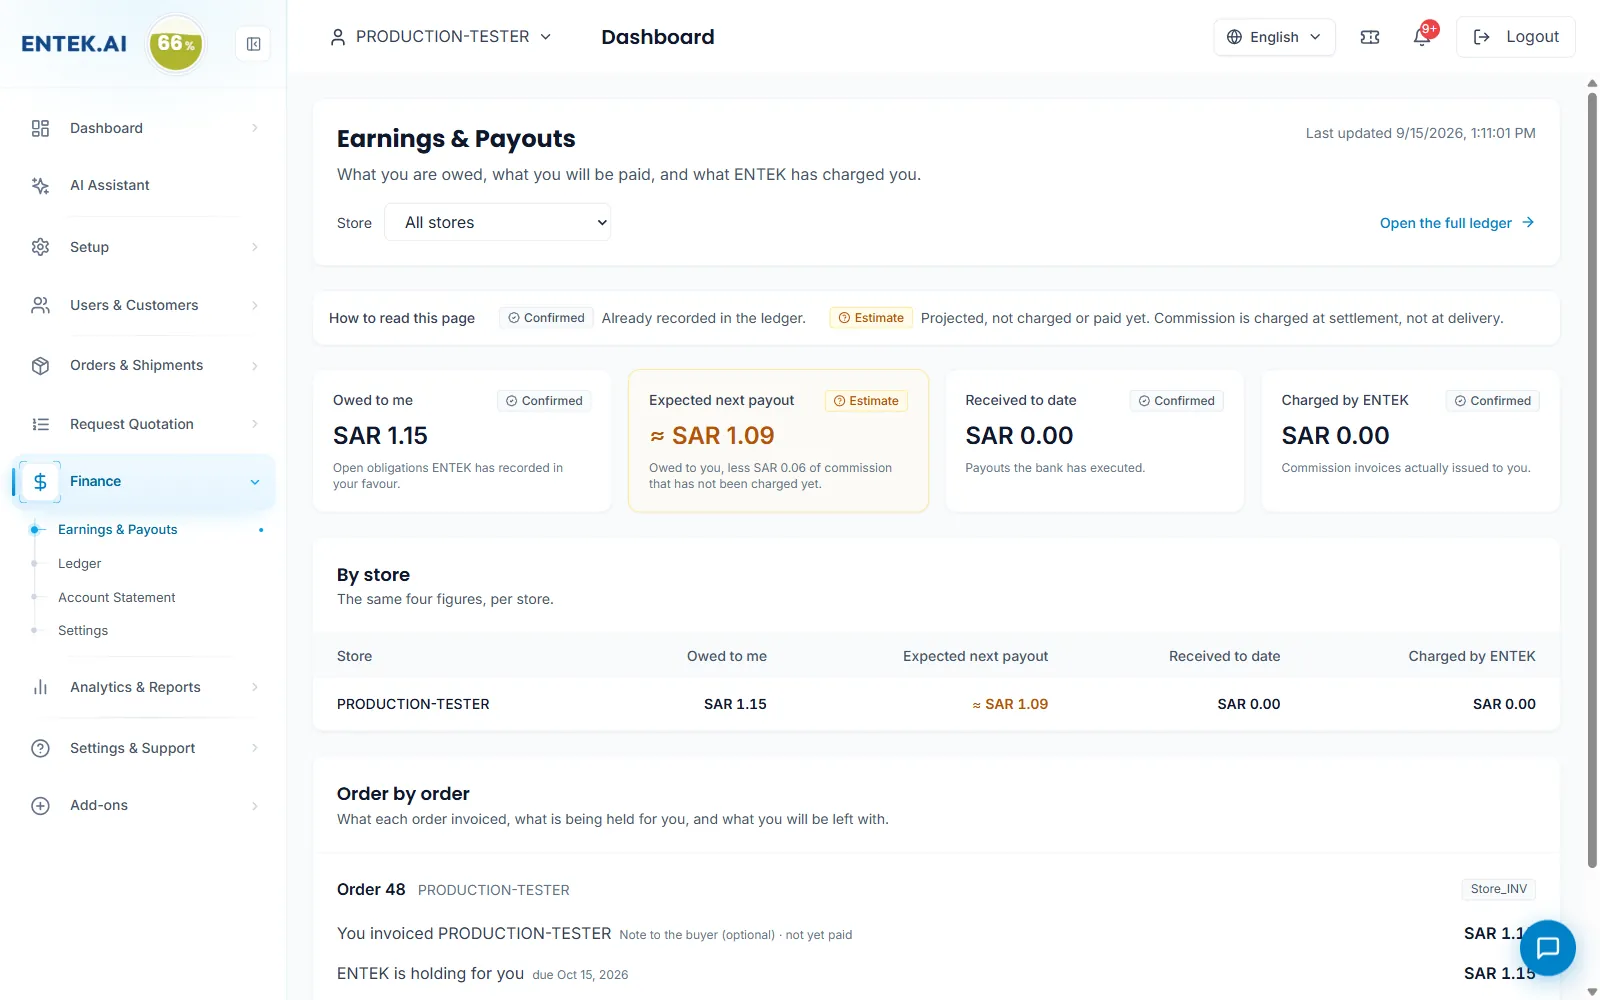The width and height of the screenshot is (1600, 1000).
Task: Click the Orders & Shipments box icon
Action: tap(40, 365)
